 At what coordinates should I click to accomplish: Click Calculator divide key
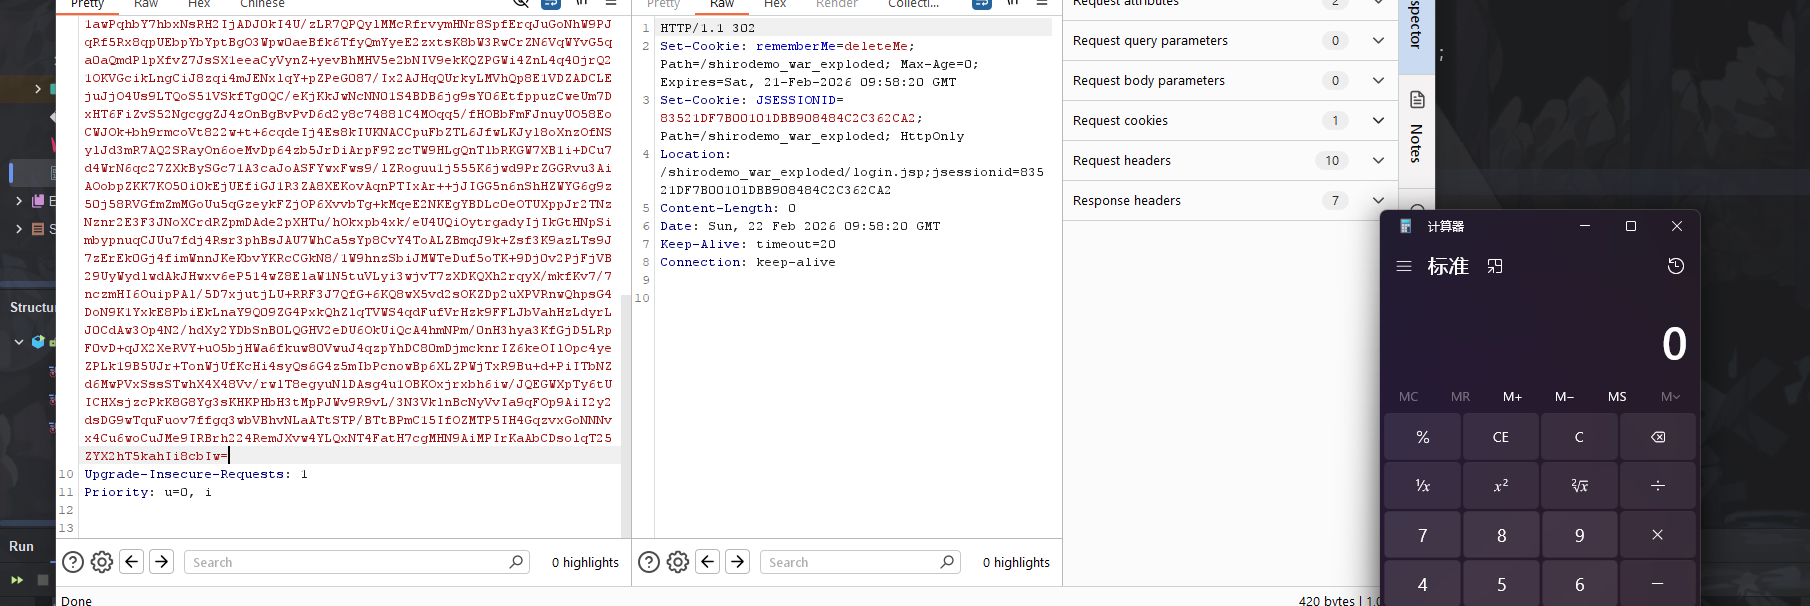(x=1657, y=486)
